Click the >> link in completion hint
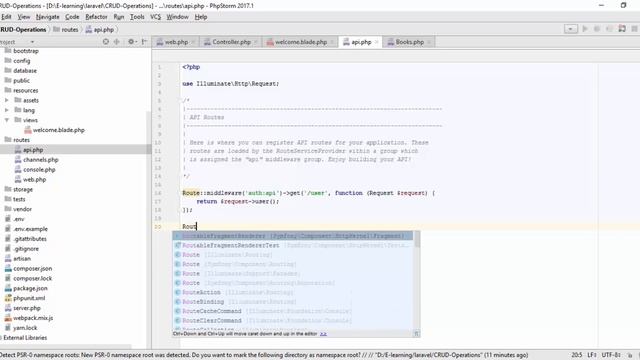Screen dimensions: 640x360 [x=323, y=334]
